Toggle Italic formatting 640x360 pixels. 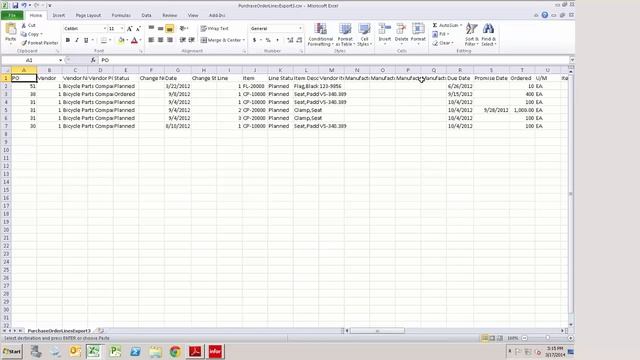pos(77,40)
